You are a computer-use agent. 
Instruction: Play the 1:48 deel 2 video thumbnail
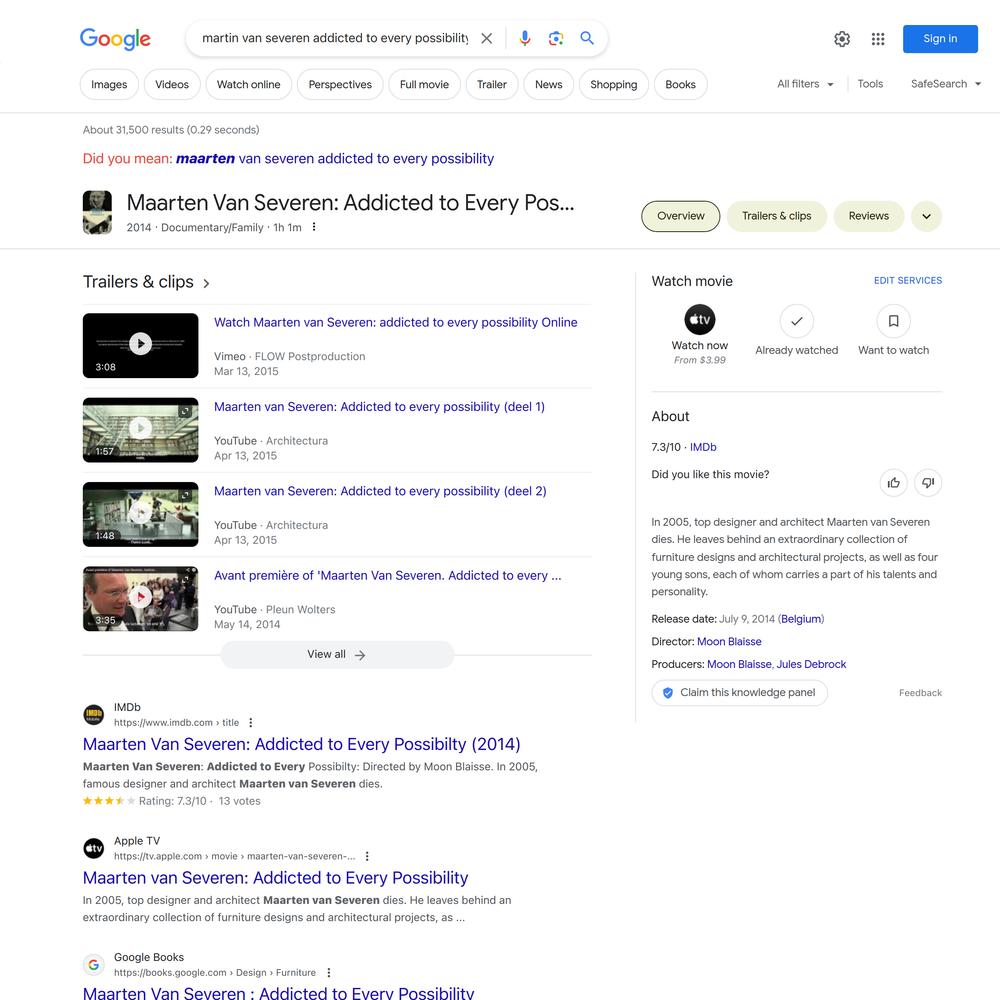tap(140, 514)
